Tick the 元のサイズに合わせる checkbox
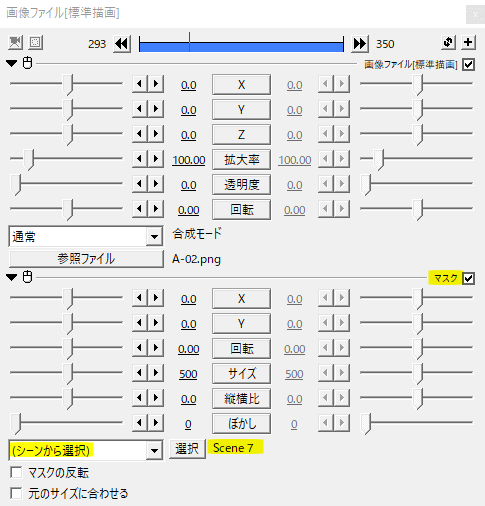The image size is (485, 506). 16,493
